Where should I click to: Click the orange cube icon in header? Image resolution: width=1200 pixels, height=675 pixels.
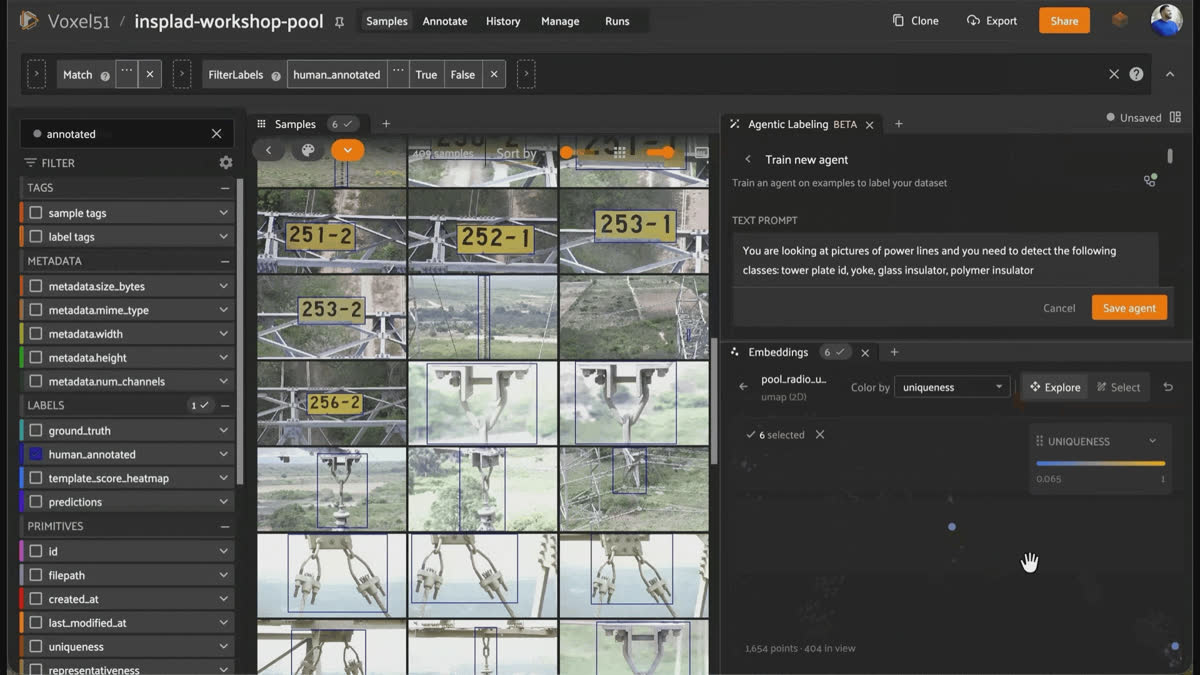[1120, 20]
